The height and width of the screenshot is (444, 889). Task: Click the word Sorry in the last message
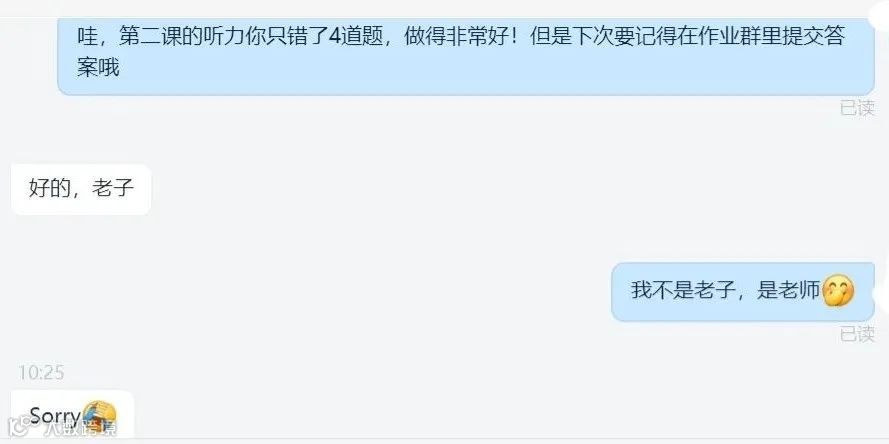coord(55,417)
